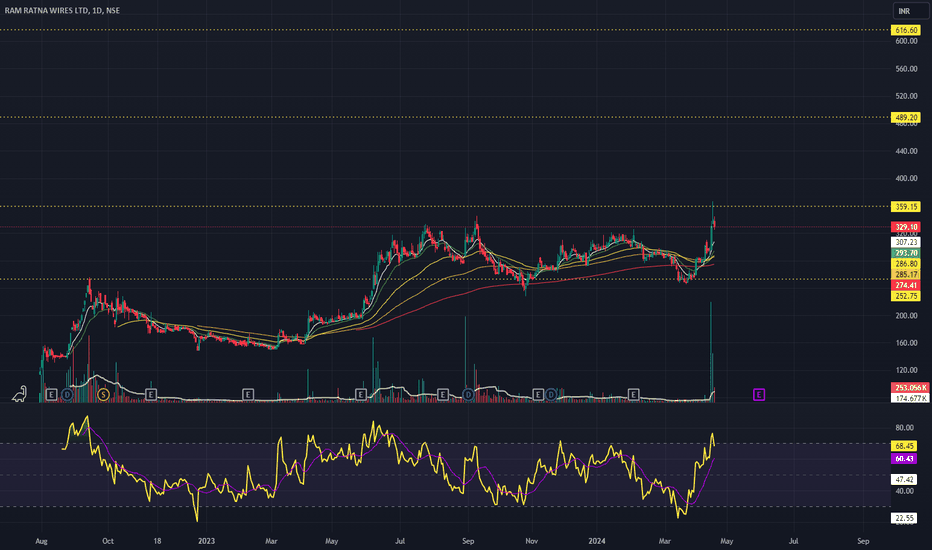The width and height of the screenshot is (932, 550).
Task: Select the dotted horizontal line at 616.60
Action: tap(445, 29)
